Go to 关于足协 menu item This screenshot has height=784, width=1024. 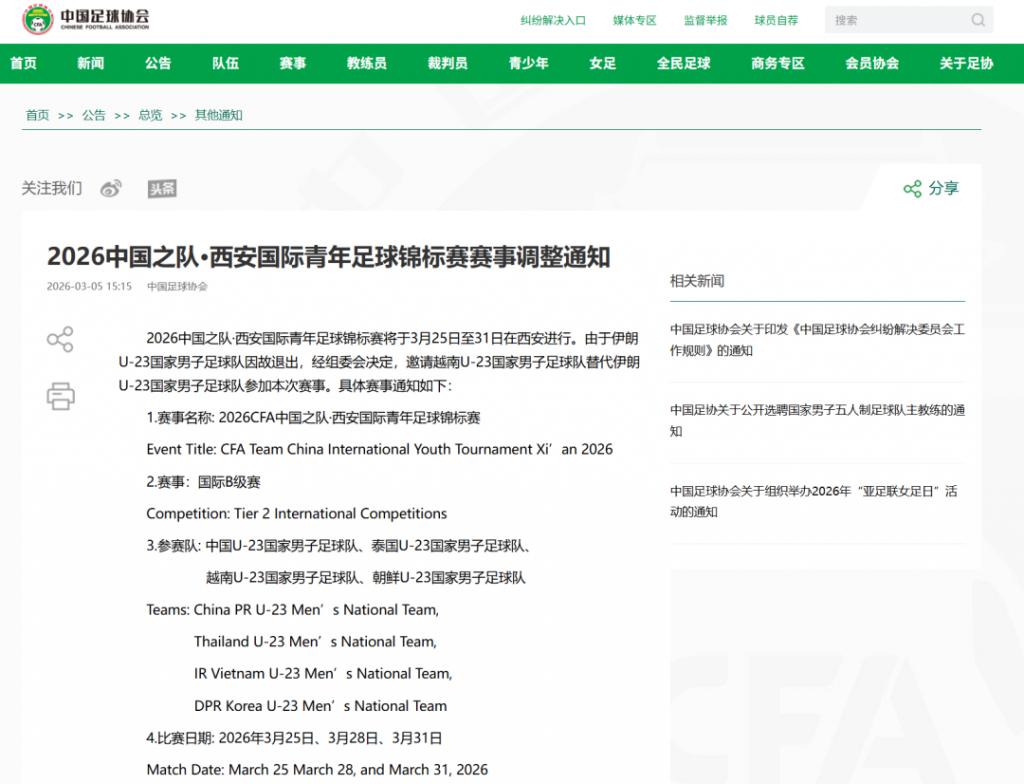(966, 63)
